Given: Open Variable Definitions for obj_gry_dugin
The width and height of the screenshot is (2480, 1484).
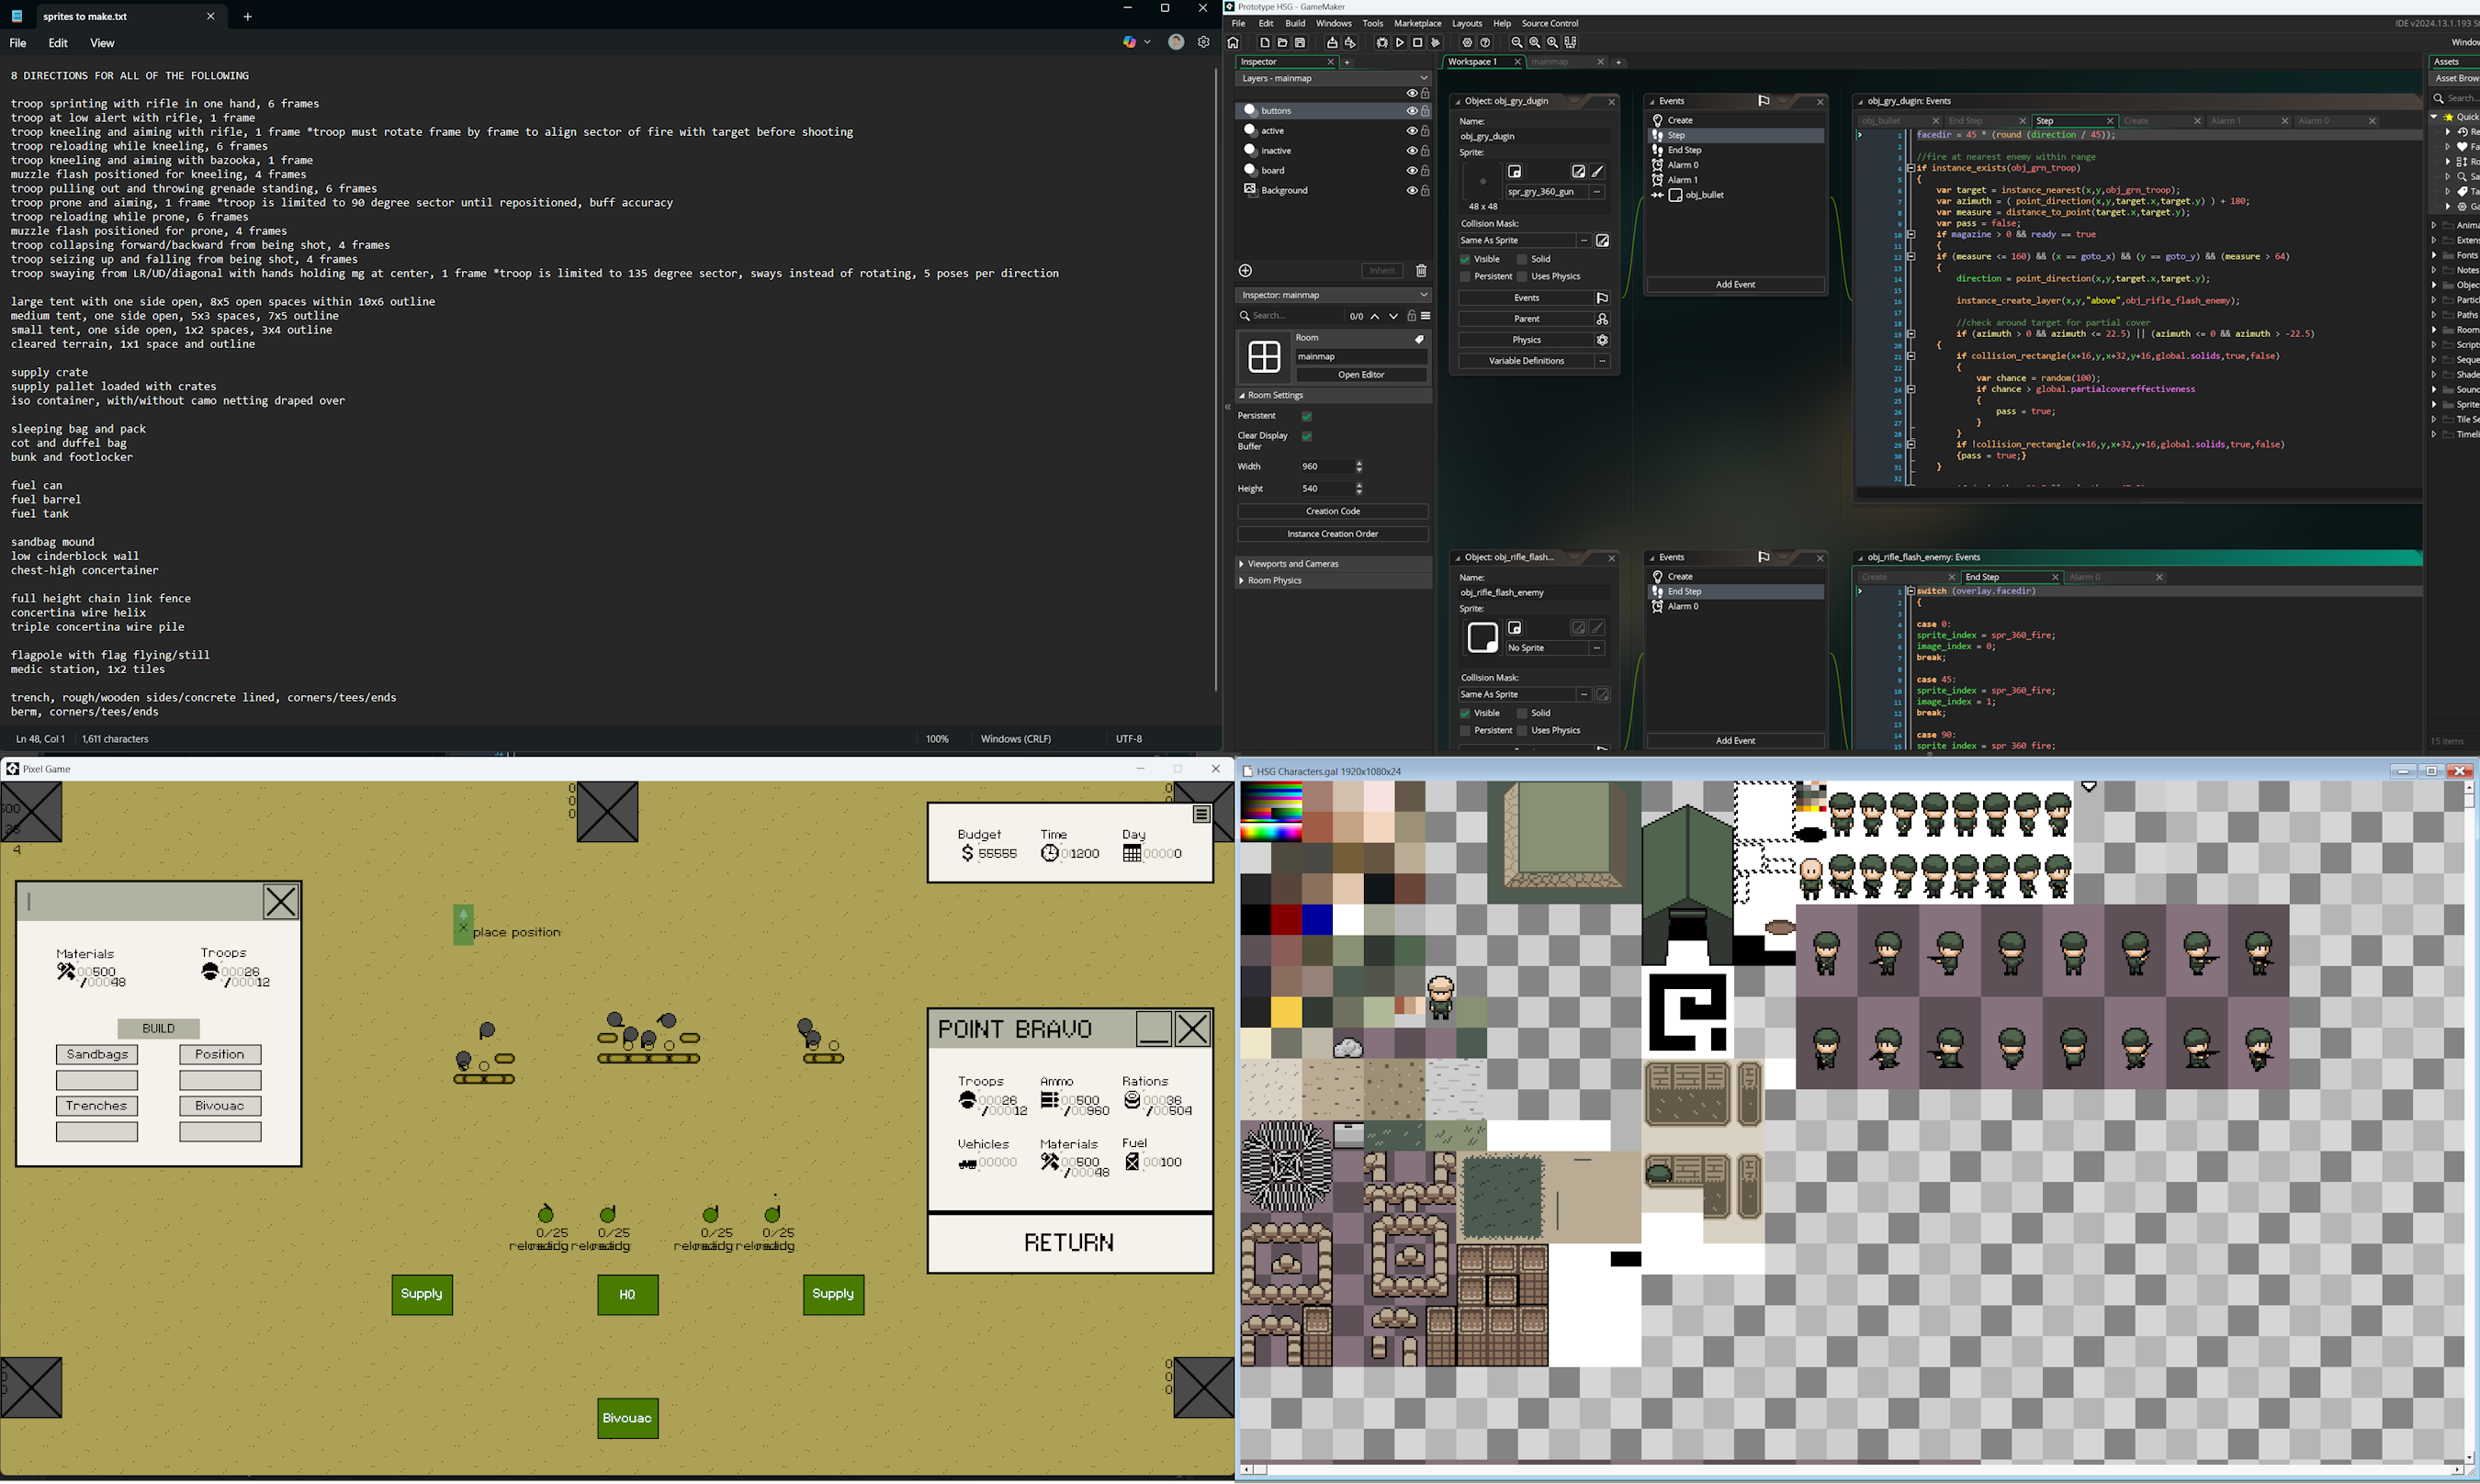Looking at the screenshot, I should point(1526,361).
